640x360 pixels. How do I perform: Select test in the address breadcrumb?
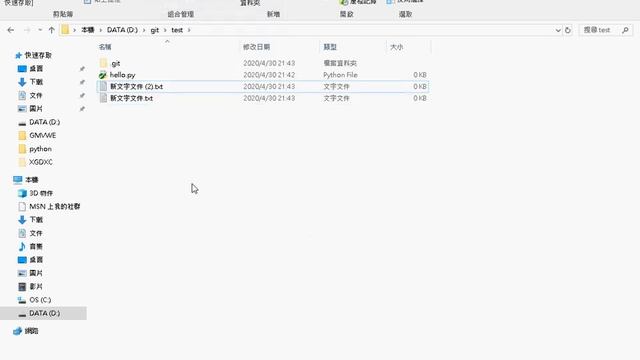pyautogui.click(x=177, y=30)
